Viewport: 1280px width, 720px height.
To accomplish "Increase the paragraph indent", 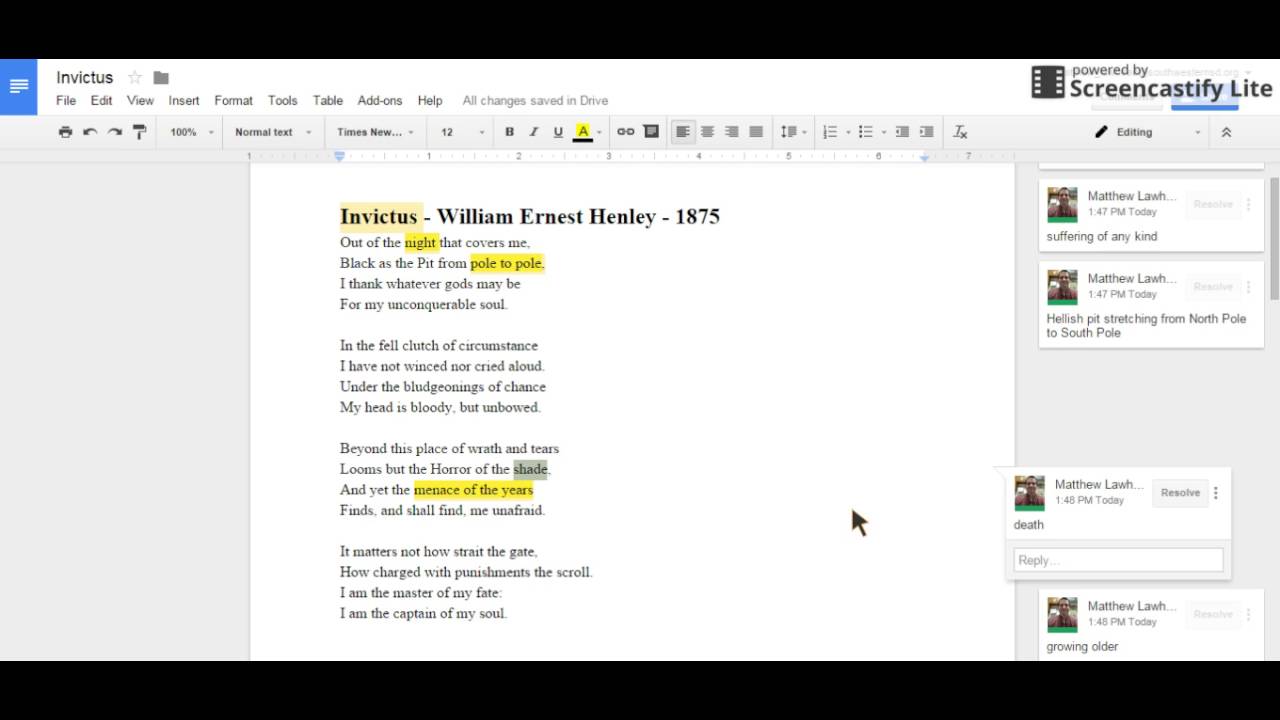I will pyautogui.click(x=927, y=132).
